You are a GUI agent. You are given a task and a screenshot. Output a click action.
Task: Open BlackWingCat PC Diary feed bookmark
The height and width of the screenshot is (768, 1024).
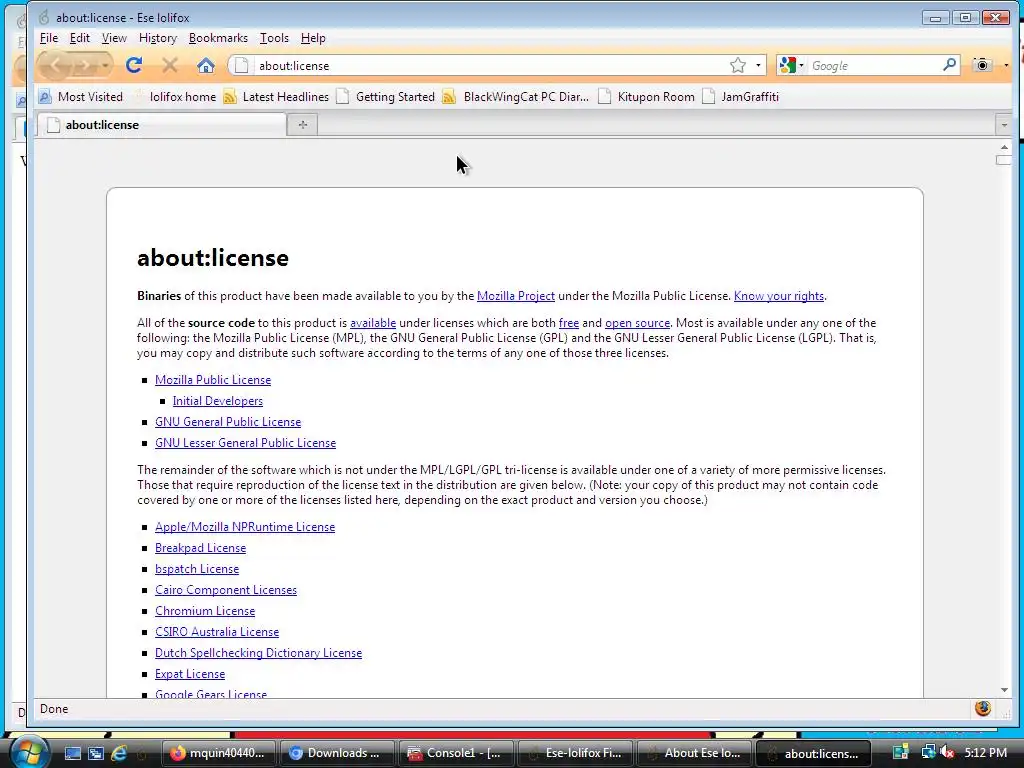pos(516,97)
